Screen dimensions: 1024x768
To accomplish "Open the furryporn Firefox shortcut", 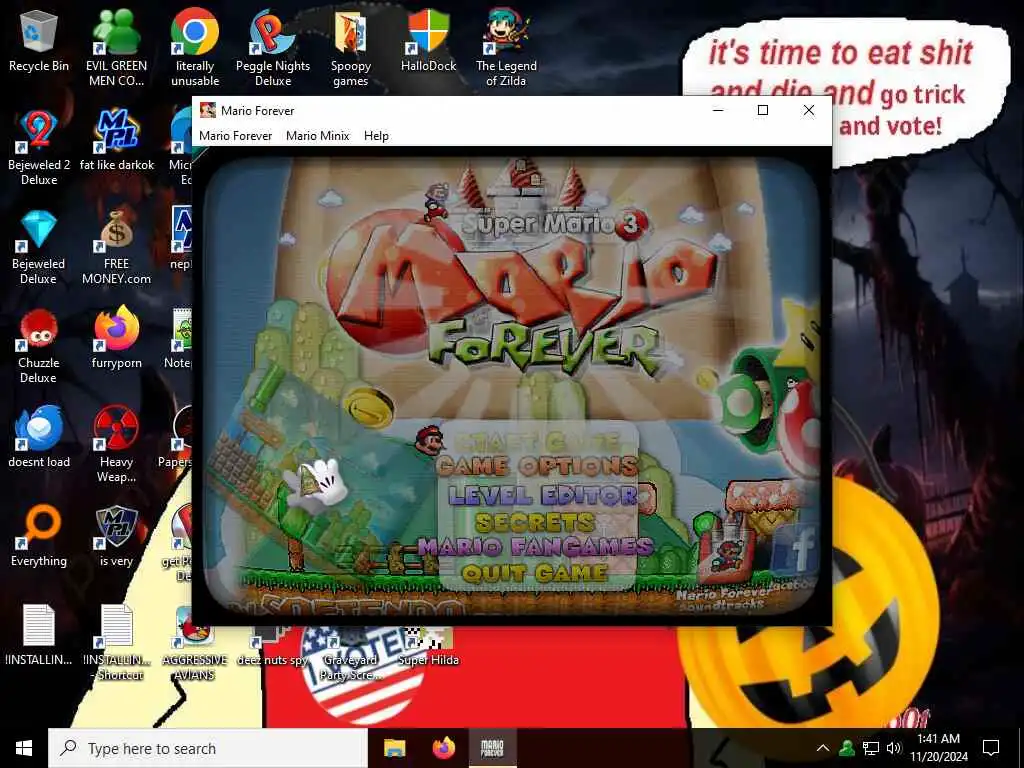I will tap(116, 338).
